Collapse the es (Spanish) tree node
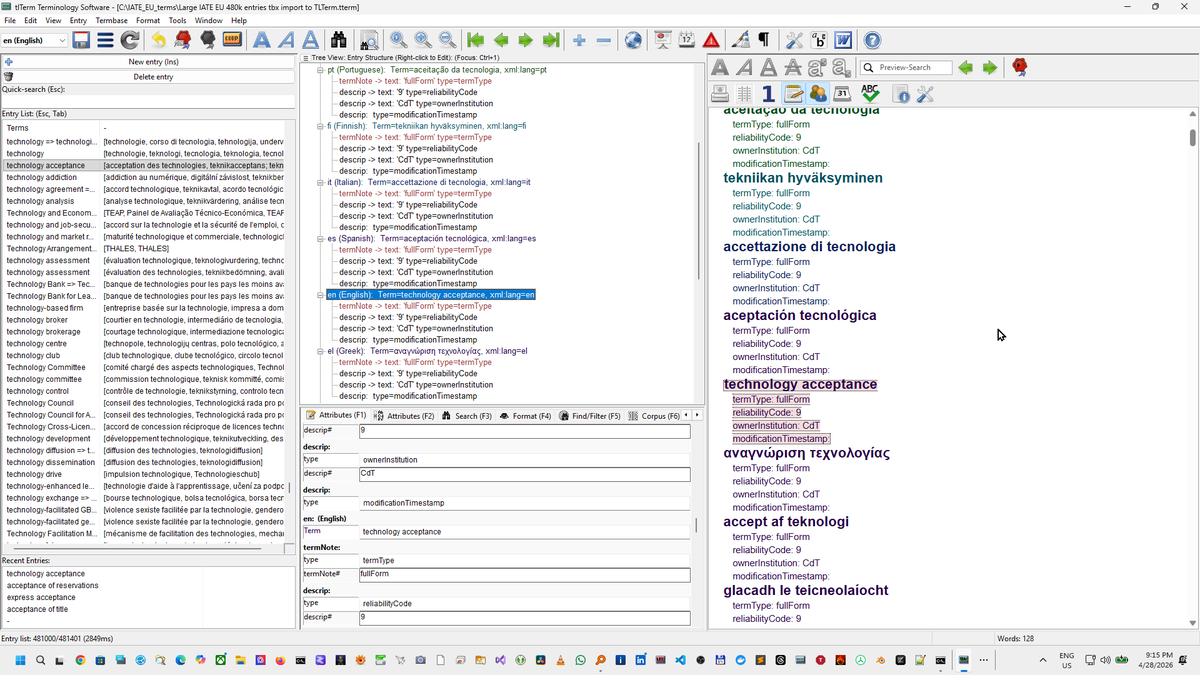 (320, 238)
